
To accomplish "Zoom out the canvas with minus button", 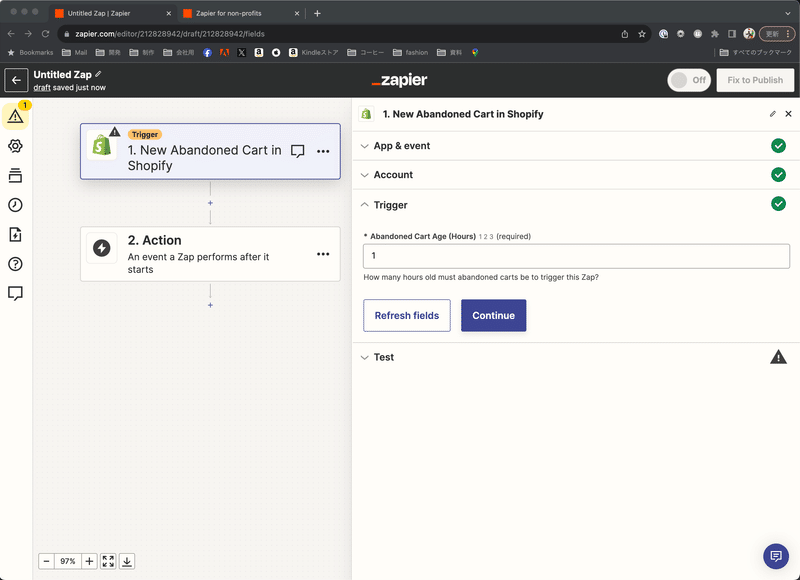I will [46, 561].
